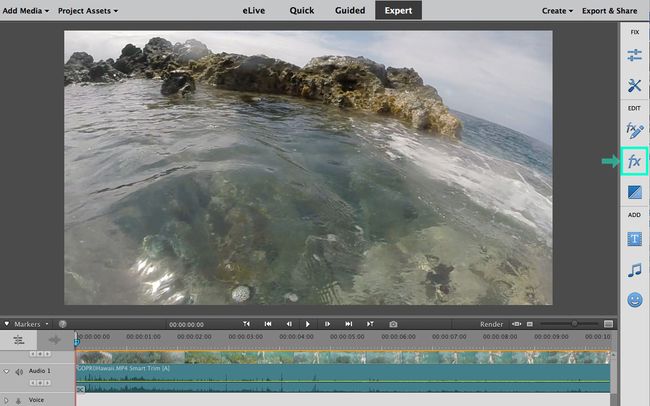
Task: Click the zoom in timeline icon
Action: click(x=608, y=324)
